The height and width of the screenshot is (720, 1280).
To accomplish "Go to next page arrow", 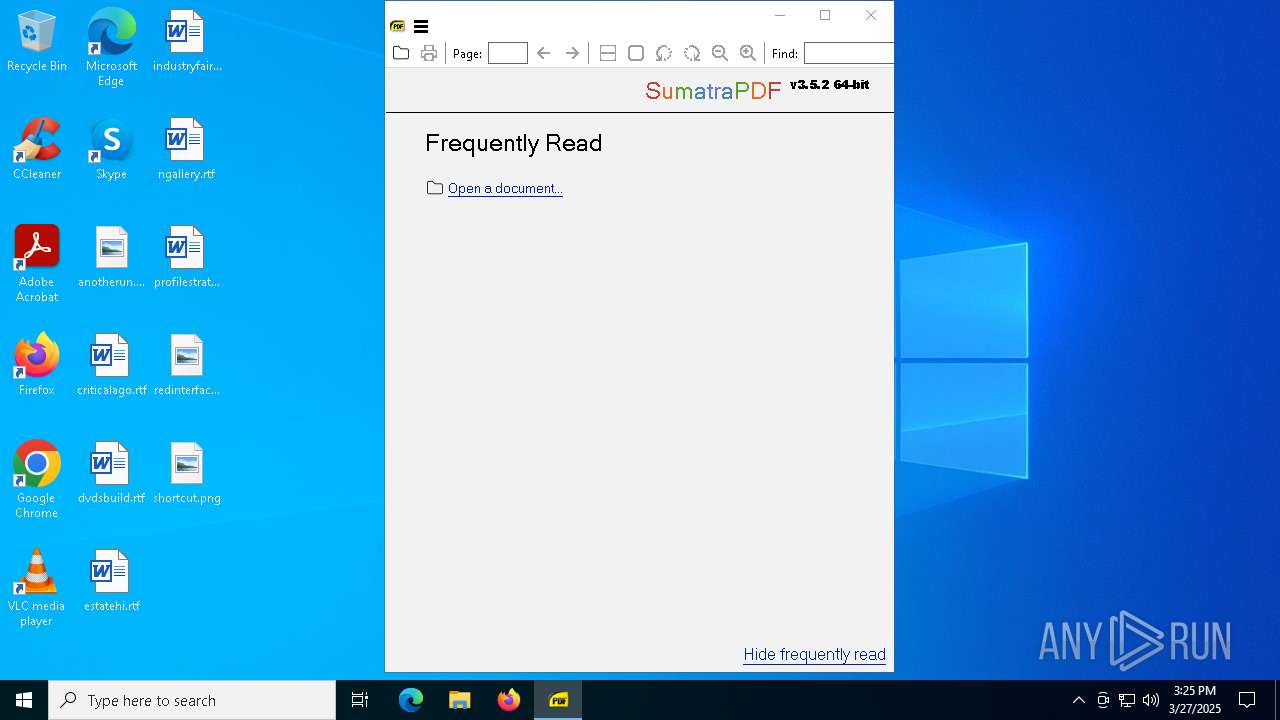I will coord(572,53).
